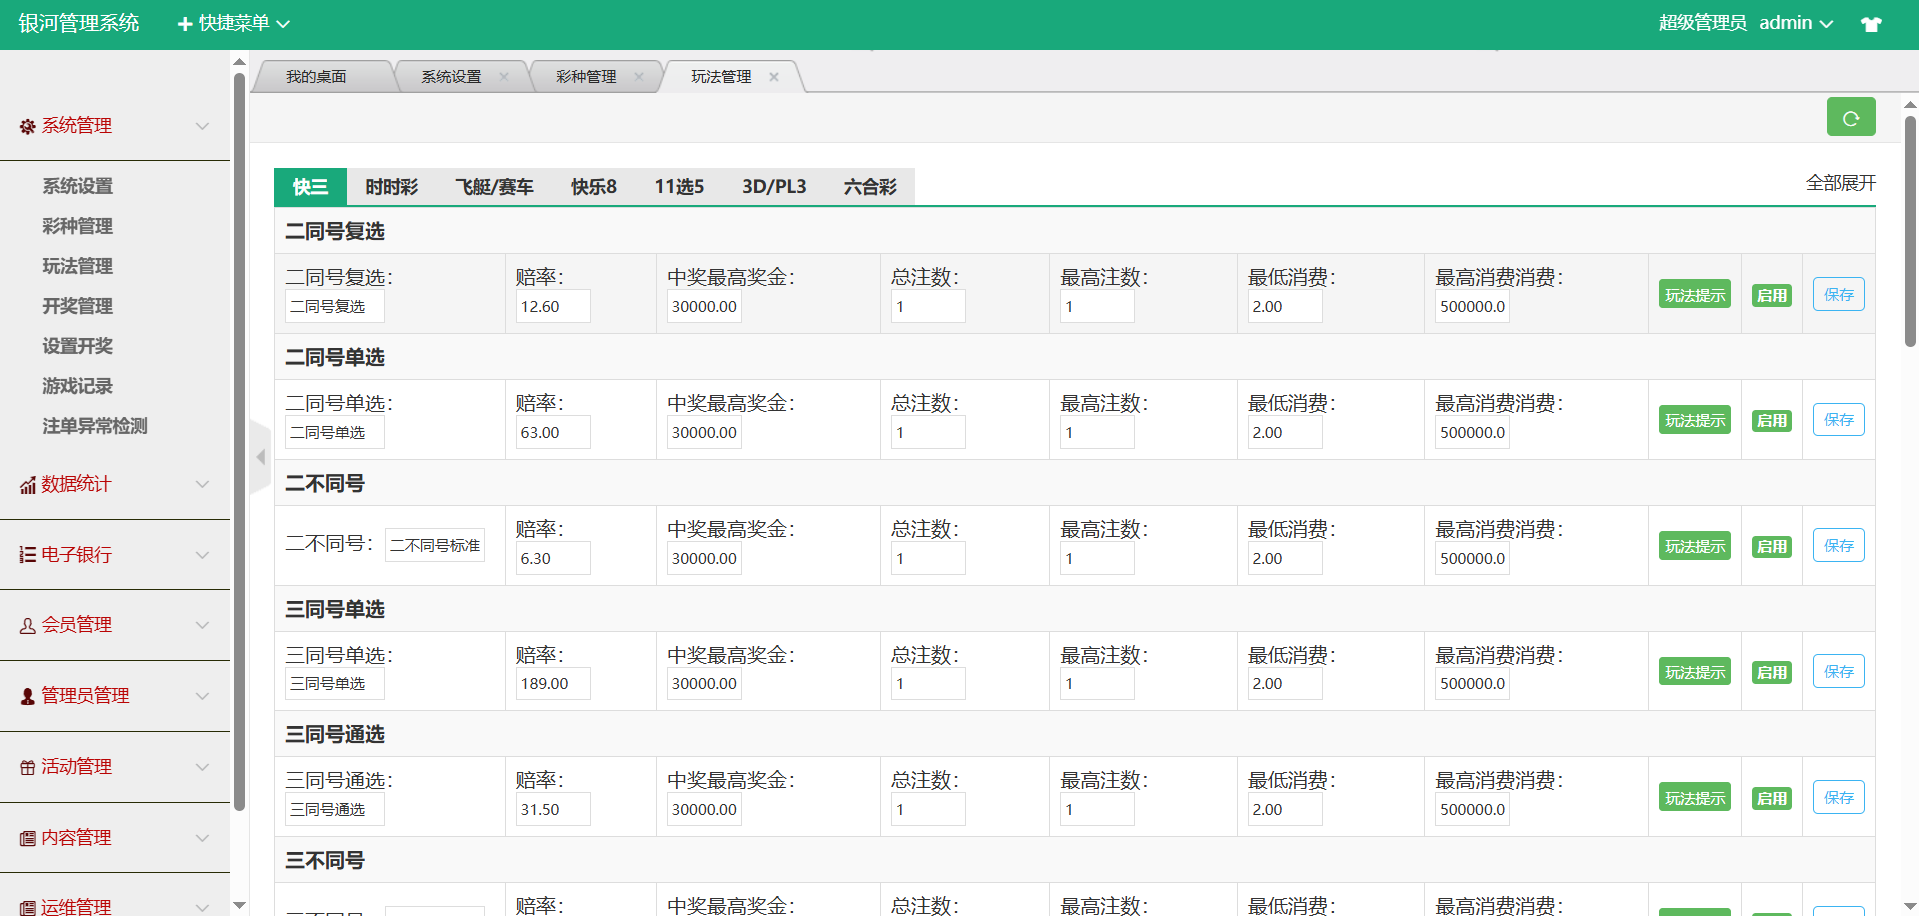Click the 电子银行 list icon

coord(27,555)
